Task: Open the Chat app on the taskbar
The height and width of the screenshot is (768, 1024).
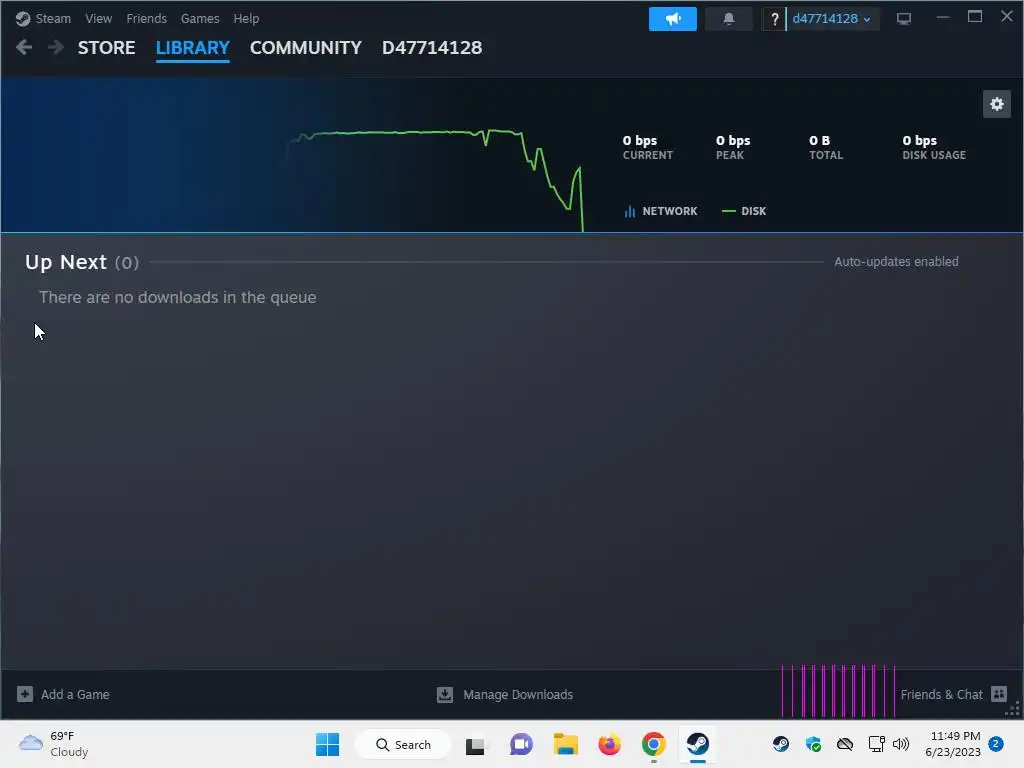Action: (521, 744)
